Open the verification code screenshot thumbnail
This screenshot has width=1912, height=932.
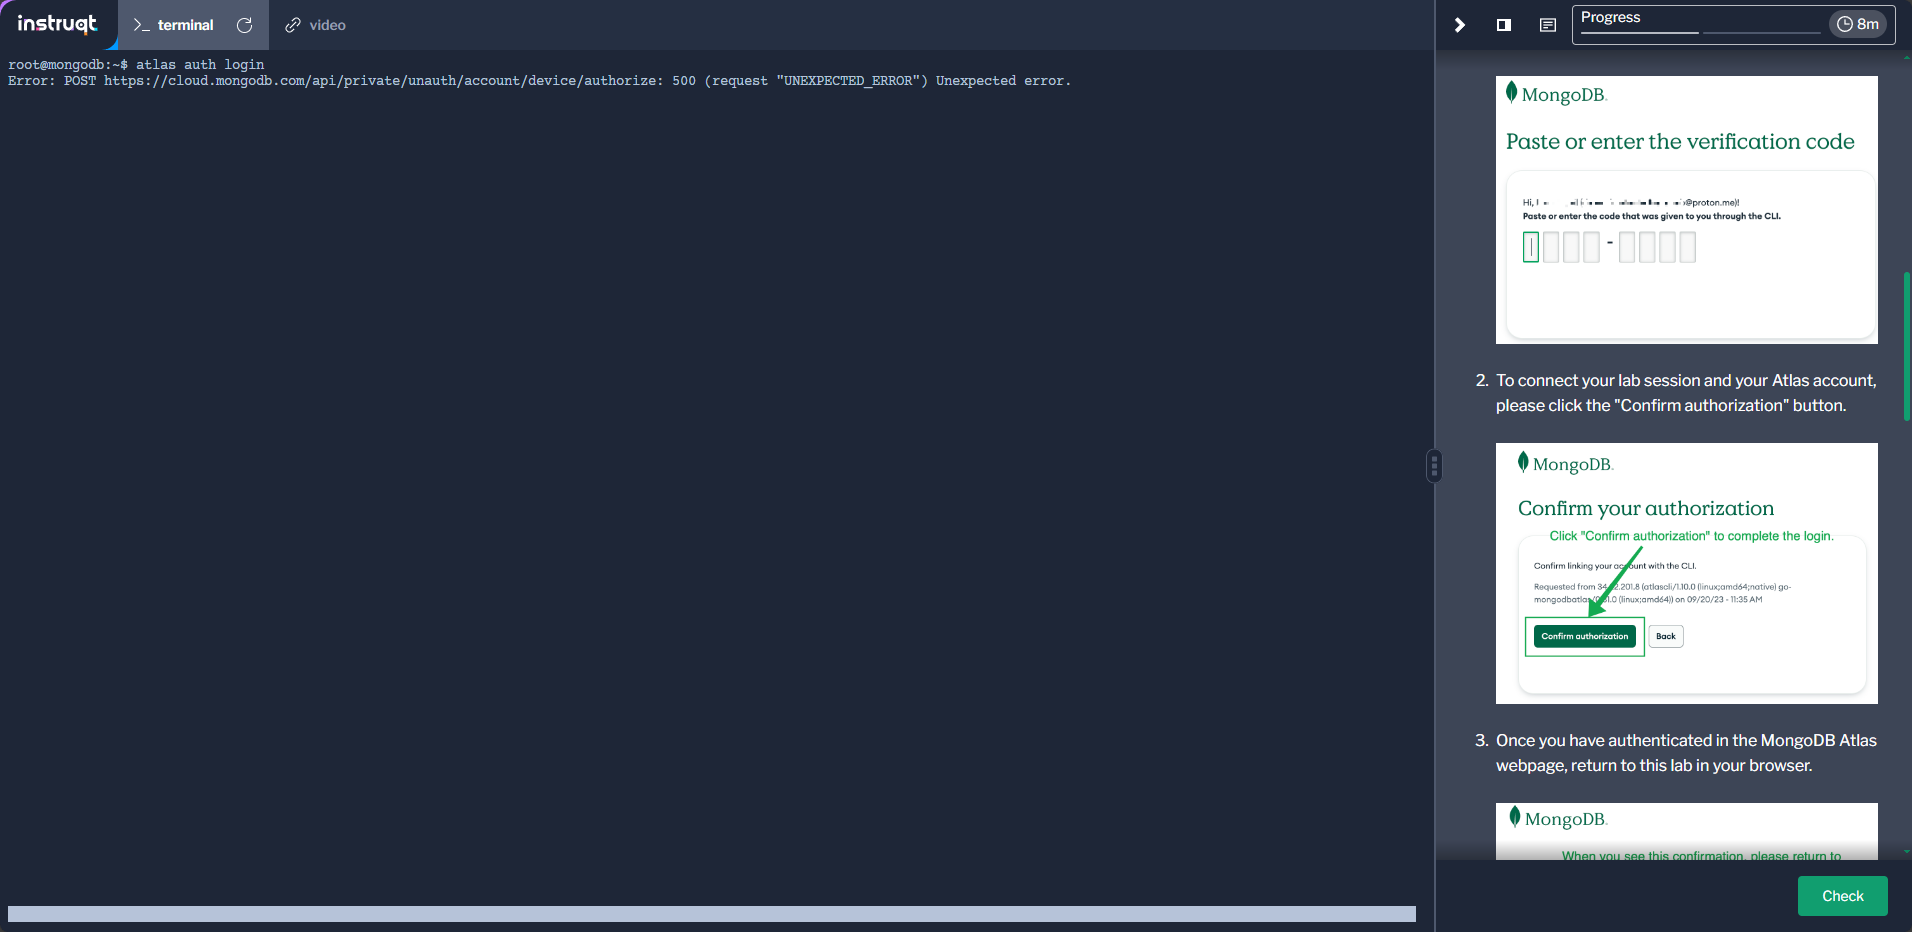(x=1687, y=210)
